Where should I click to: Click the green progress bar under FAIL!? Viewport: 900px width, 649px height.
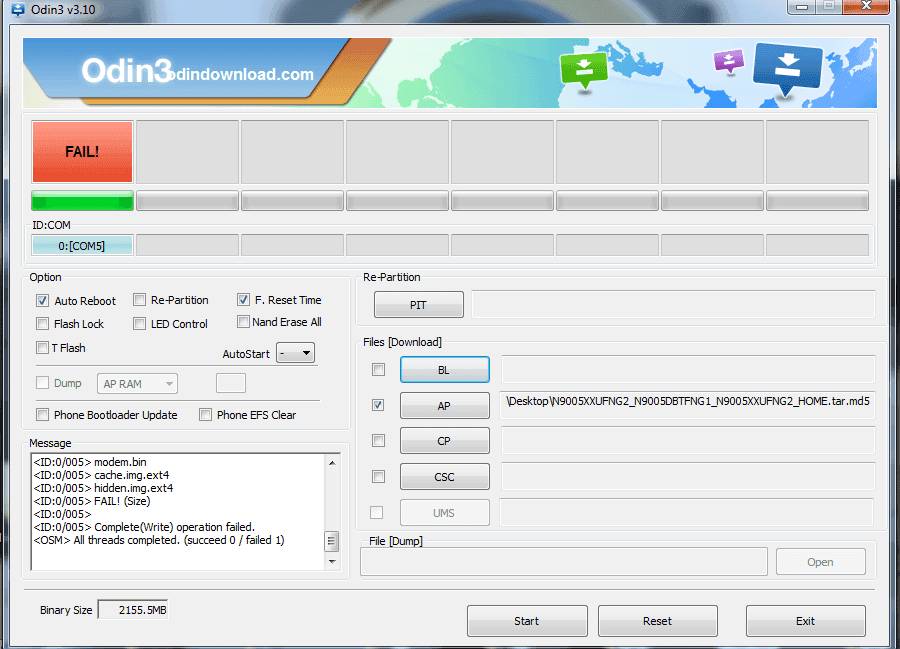click(82, 201)
